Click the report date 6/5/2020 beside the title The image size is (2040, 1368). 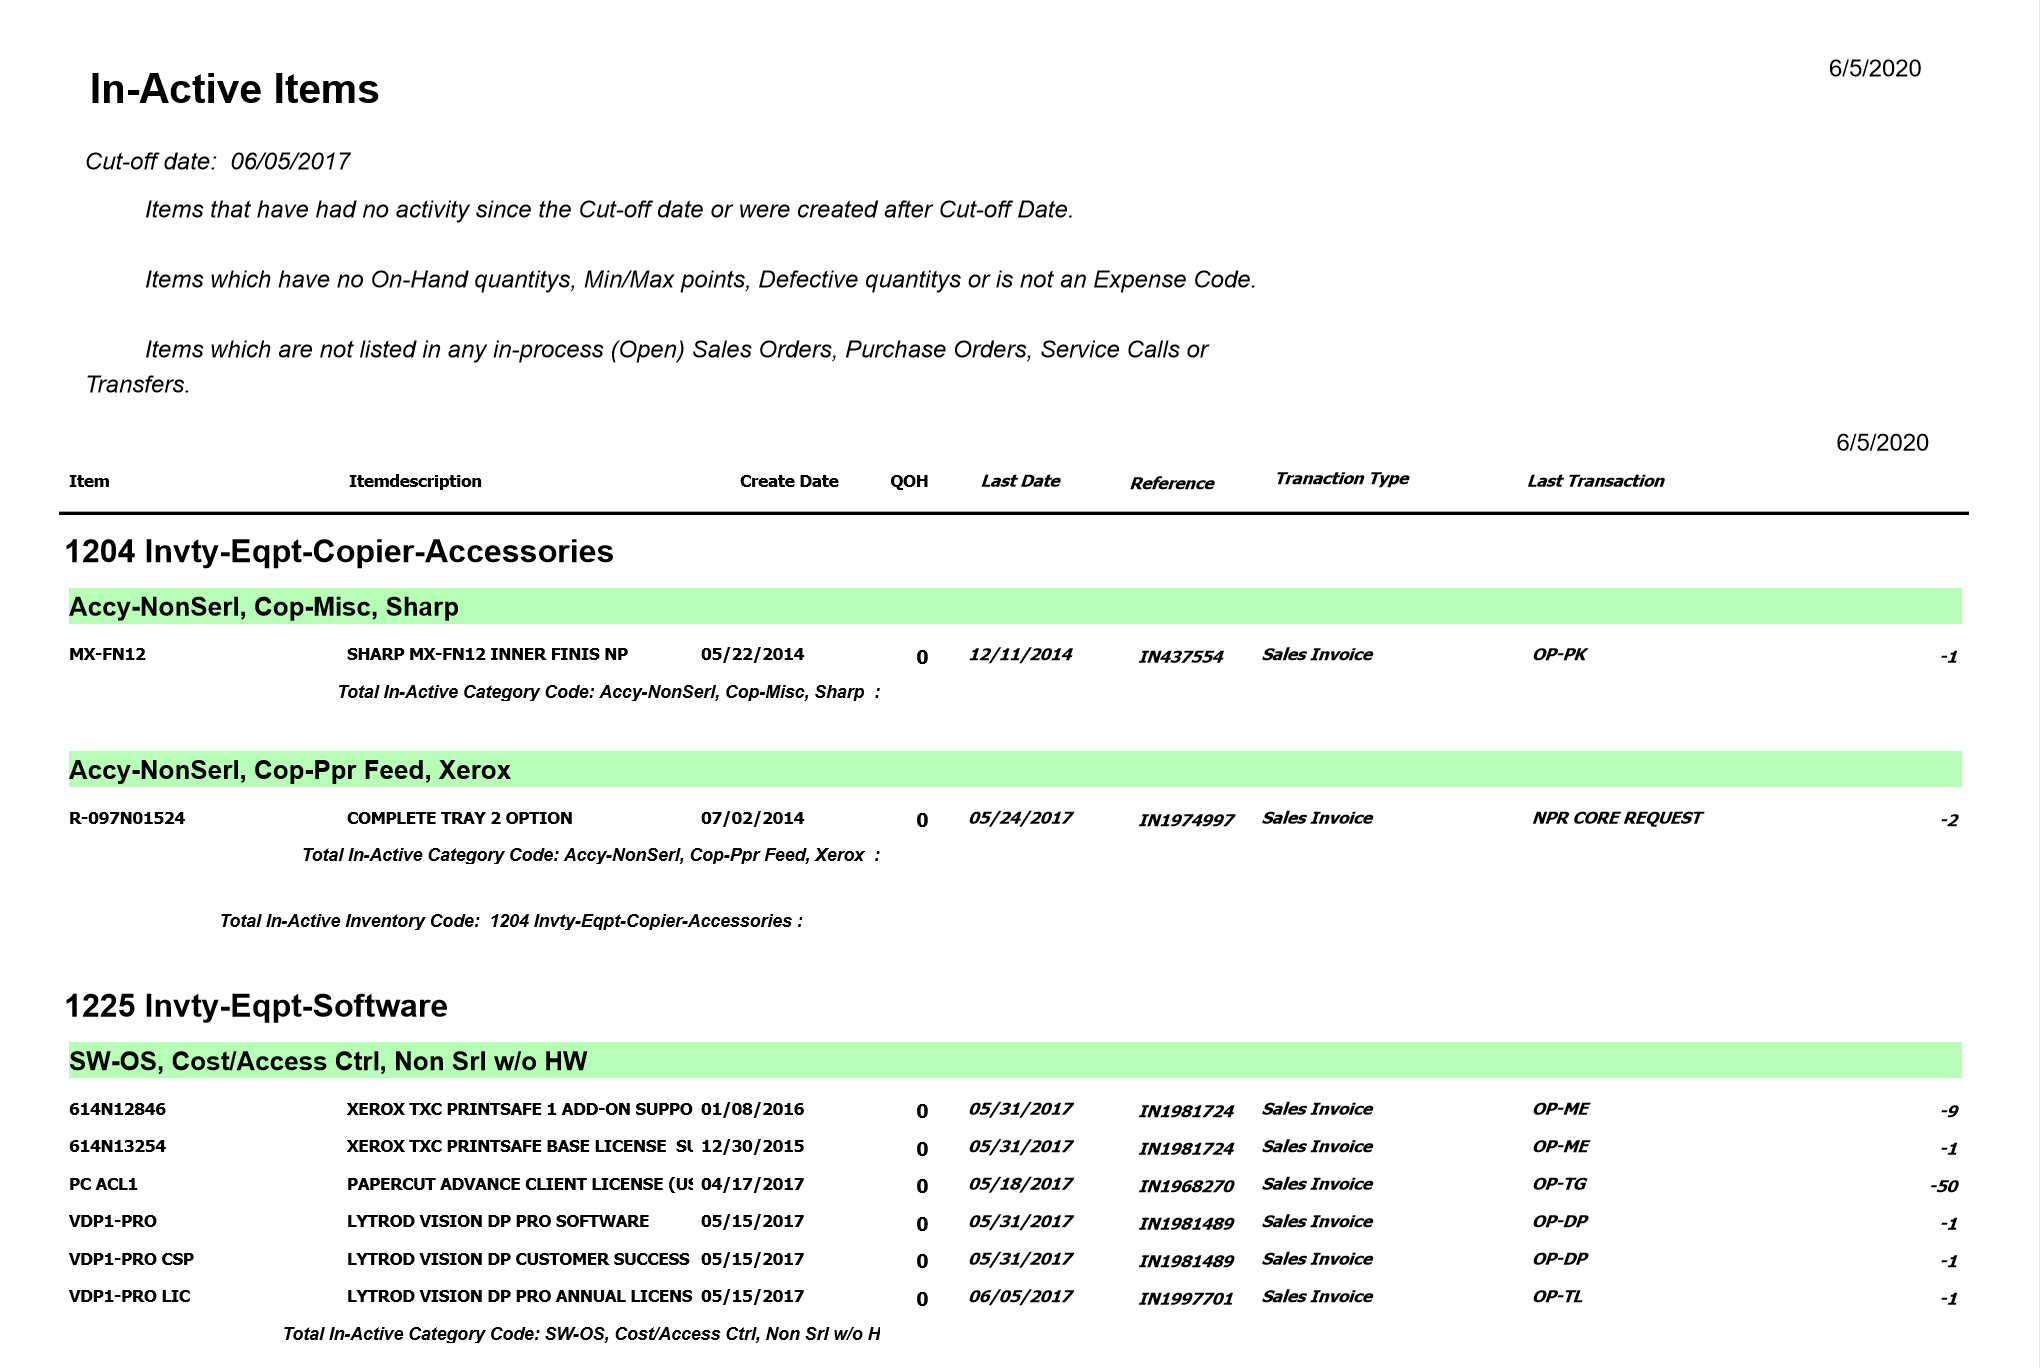point(1875,68)
